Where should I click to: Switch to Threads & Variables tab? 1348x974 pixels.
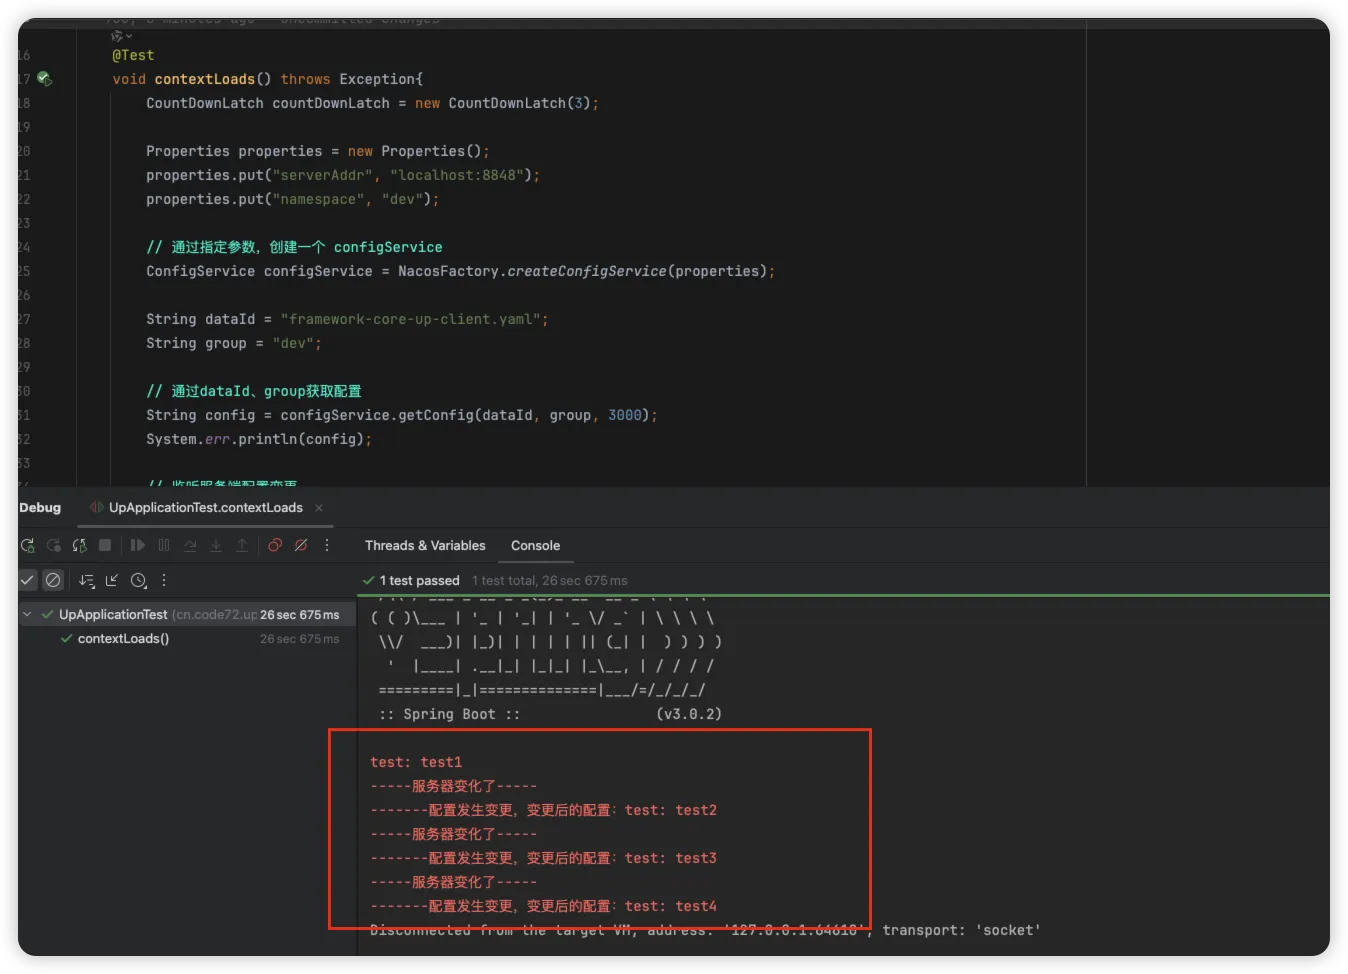[x=425, y=546]
